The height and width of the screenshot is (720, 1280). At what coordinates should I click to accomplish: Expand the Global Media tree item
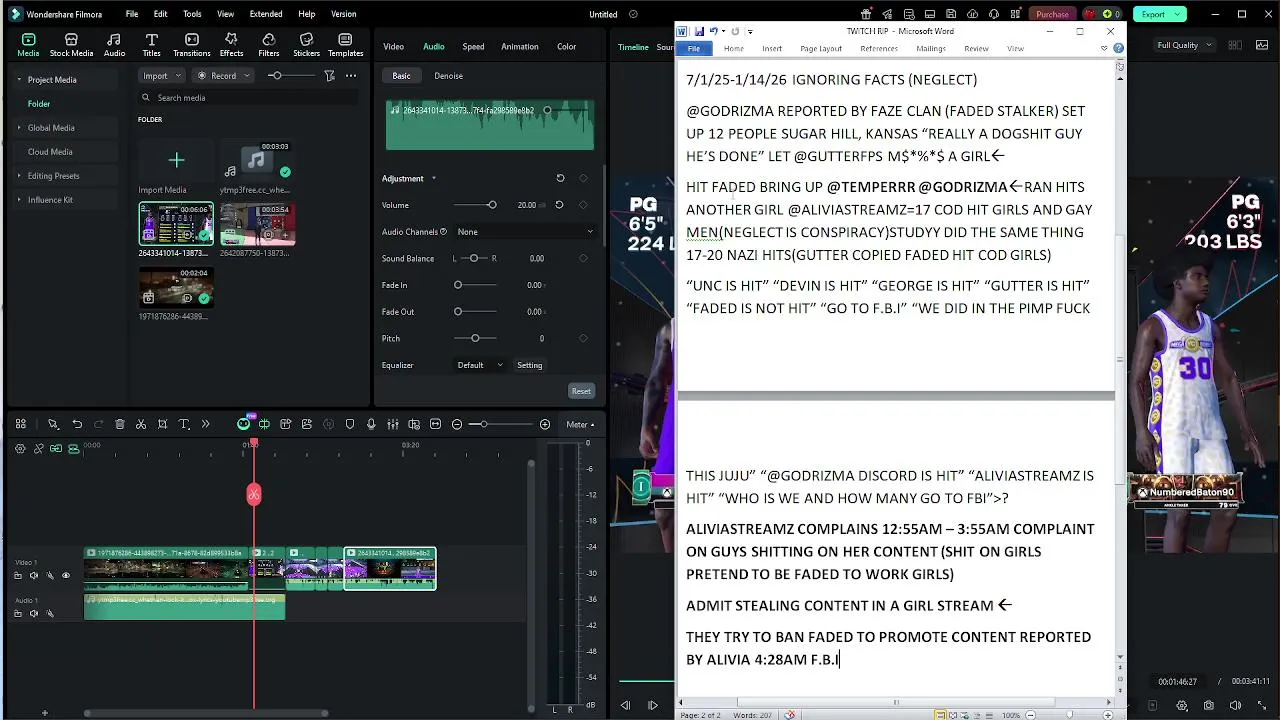click(x=19, y=128)
